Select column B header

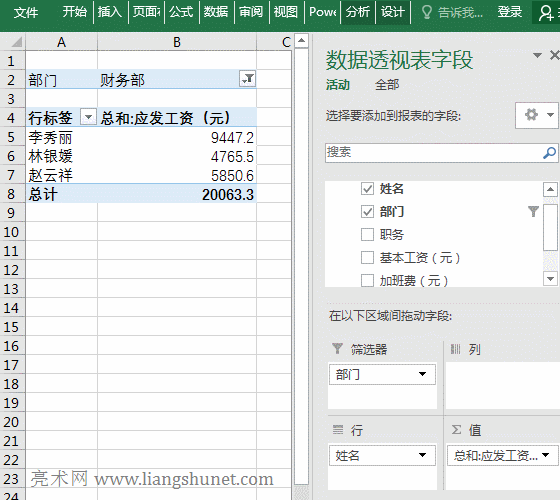point(177,42)
